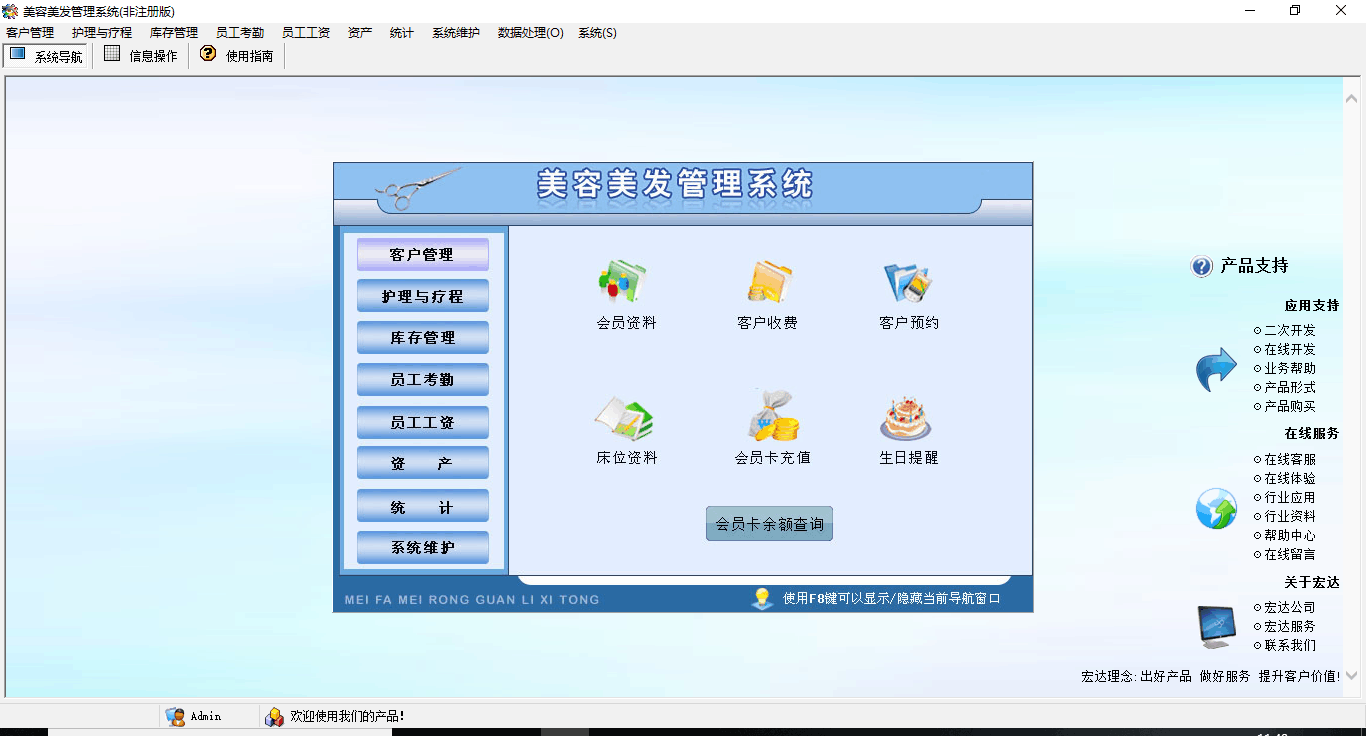Open the 在线留言 link

pos(1290,554)
